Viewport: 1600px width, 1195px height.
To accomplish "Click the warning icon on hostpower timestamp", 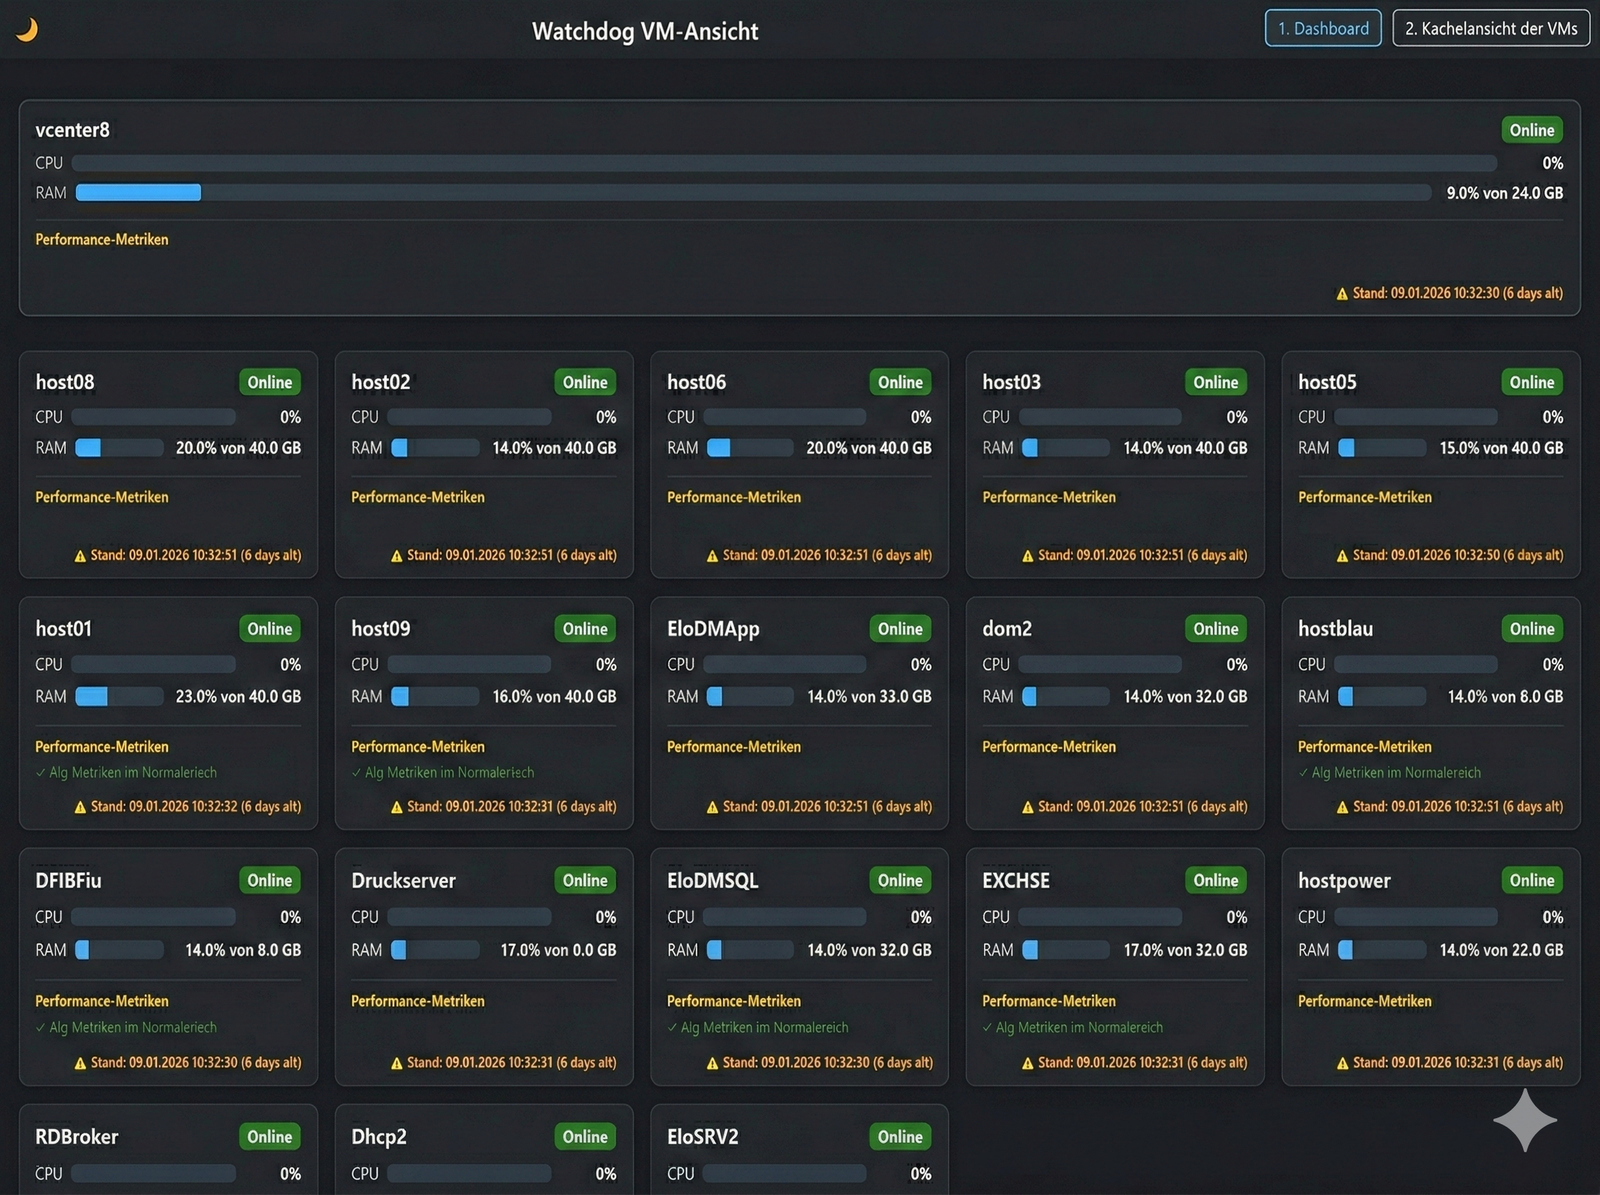I will [1342, 1063].
